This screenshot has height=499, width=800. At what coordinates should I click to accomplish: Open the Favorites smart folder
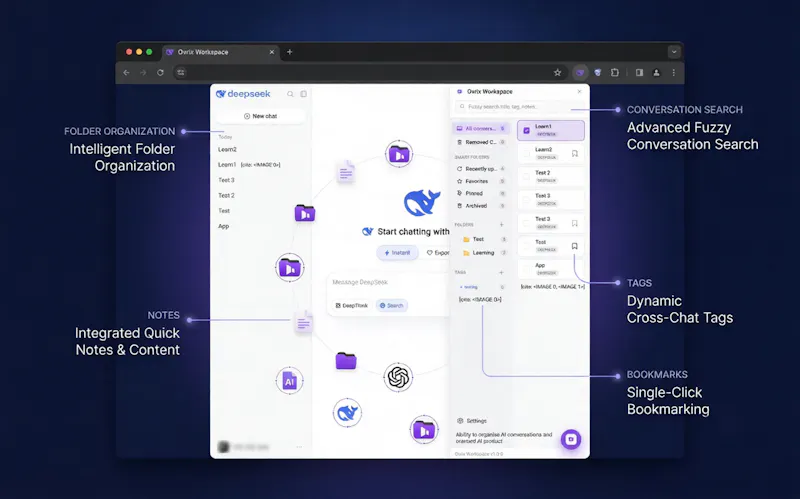[481, 181]
